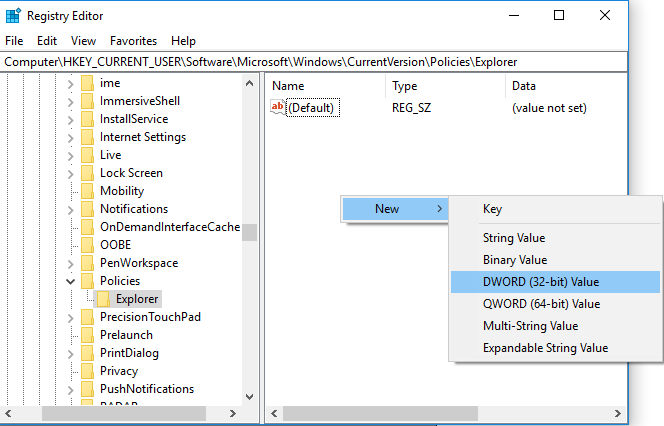The image size is (664, 426).
Task: Collapse the Policies key
Action: click(70, 281)
